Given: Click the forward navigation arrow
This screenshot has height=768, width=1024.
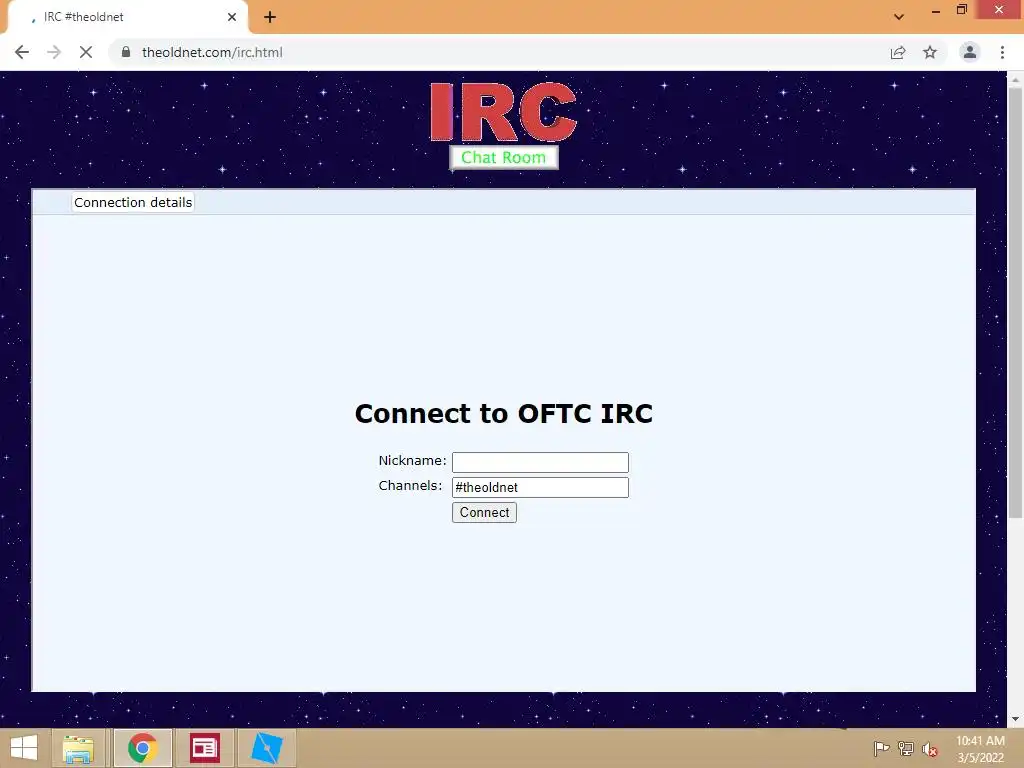Looking at the screenshot, I should click(x=54, y=52).
